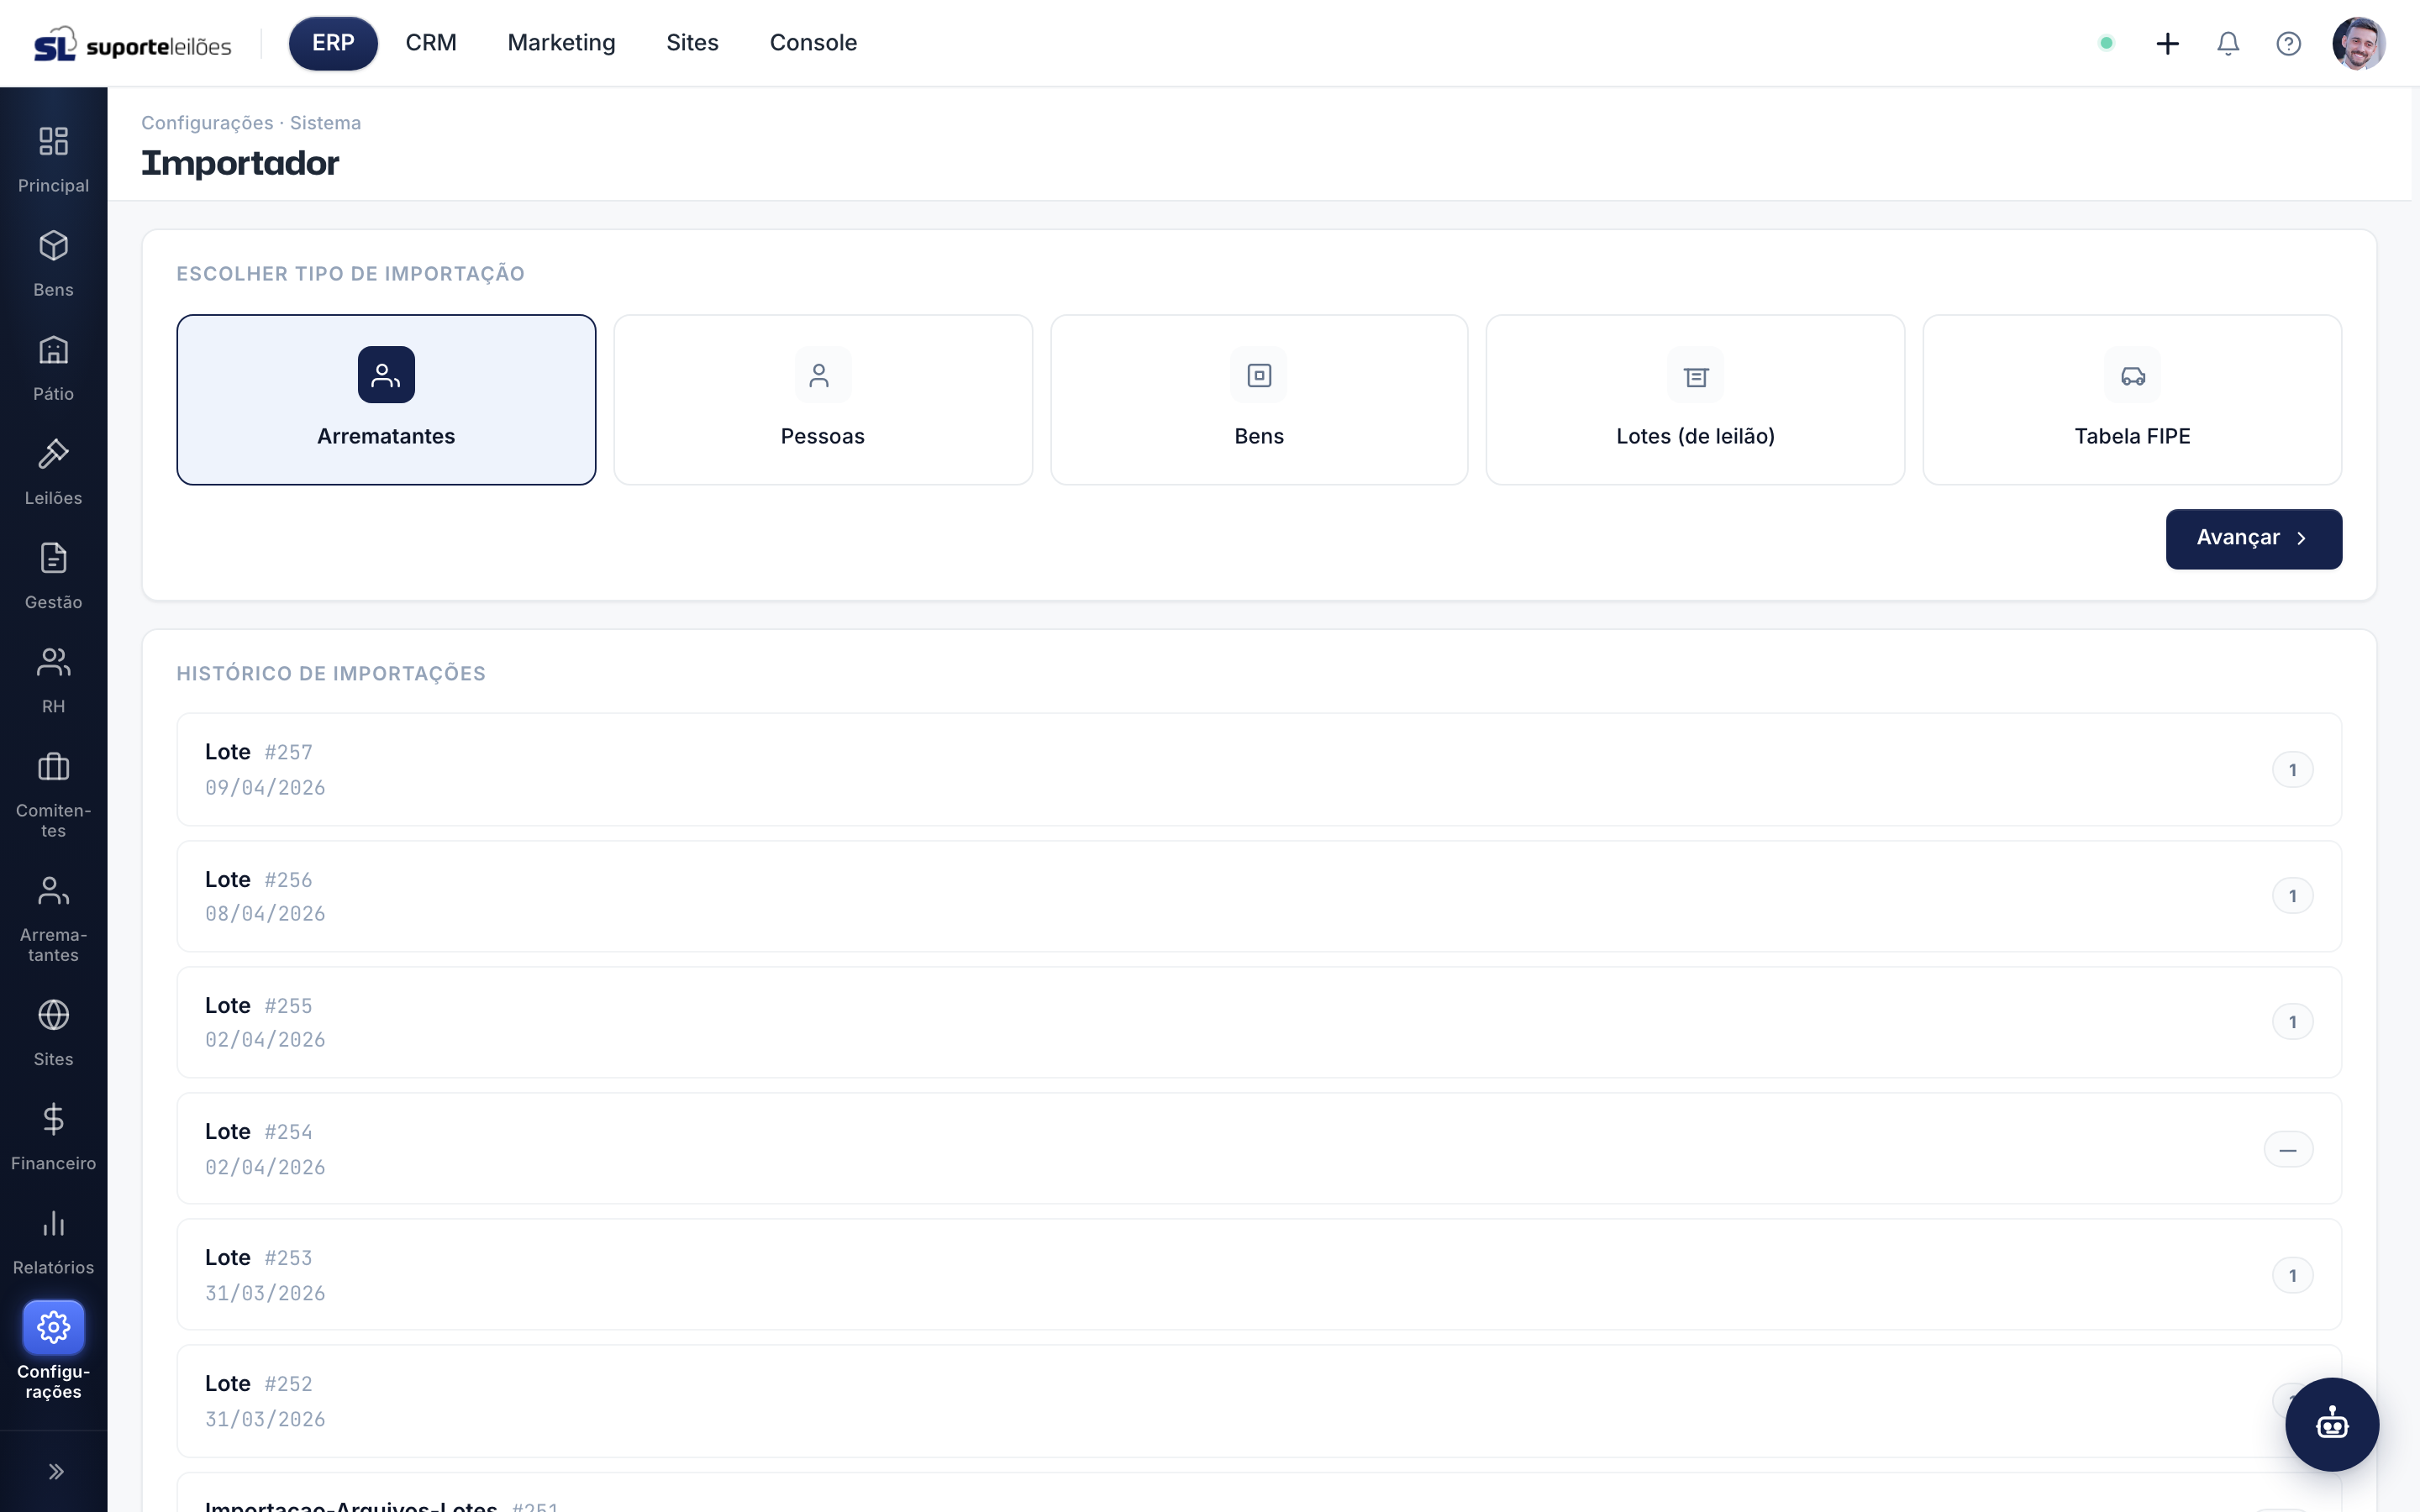Switch to the Marketing tab

(x=561, y=43)
